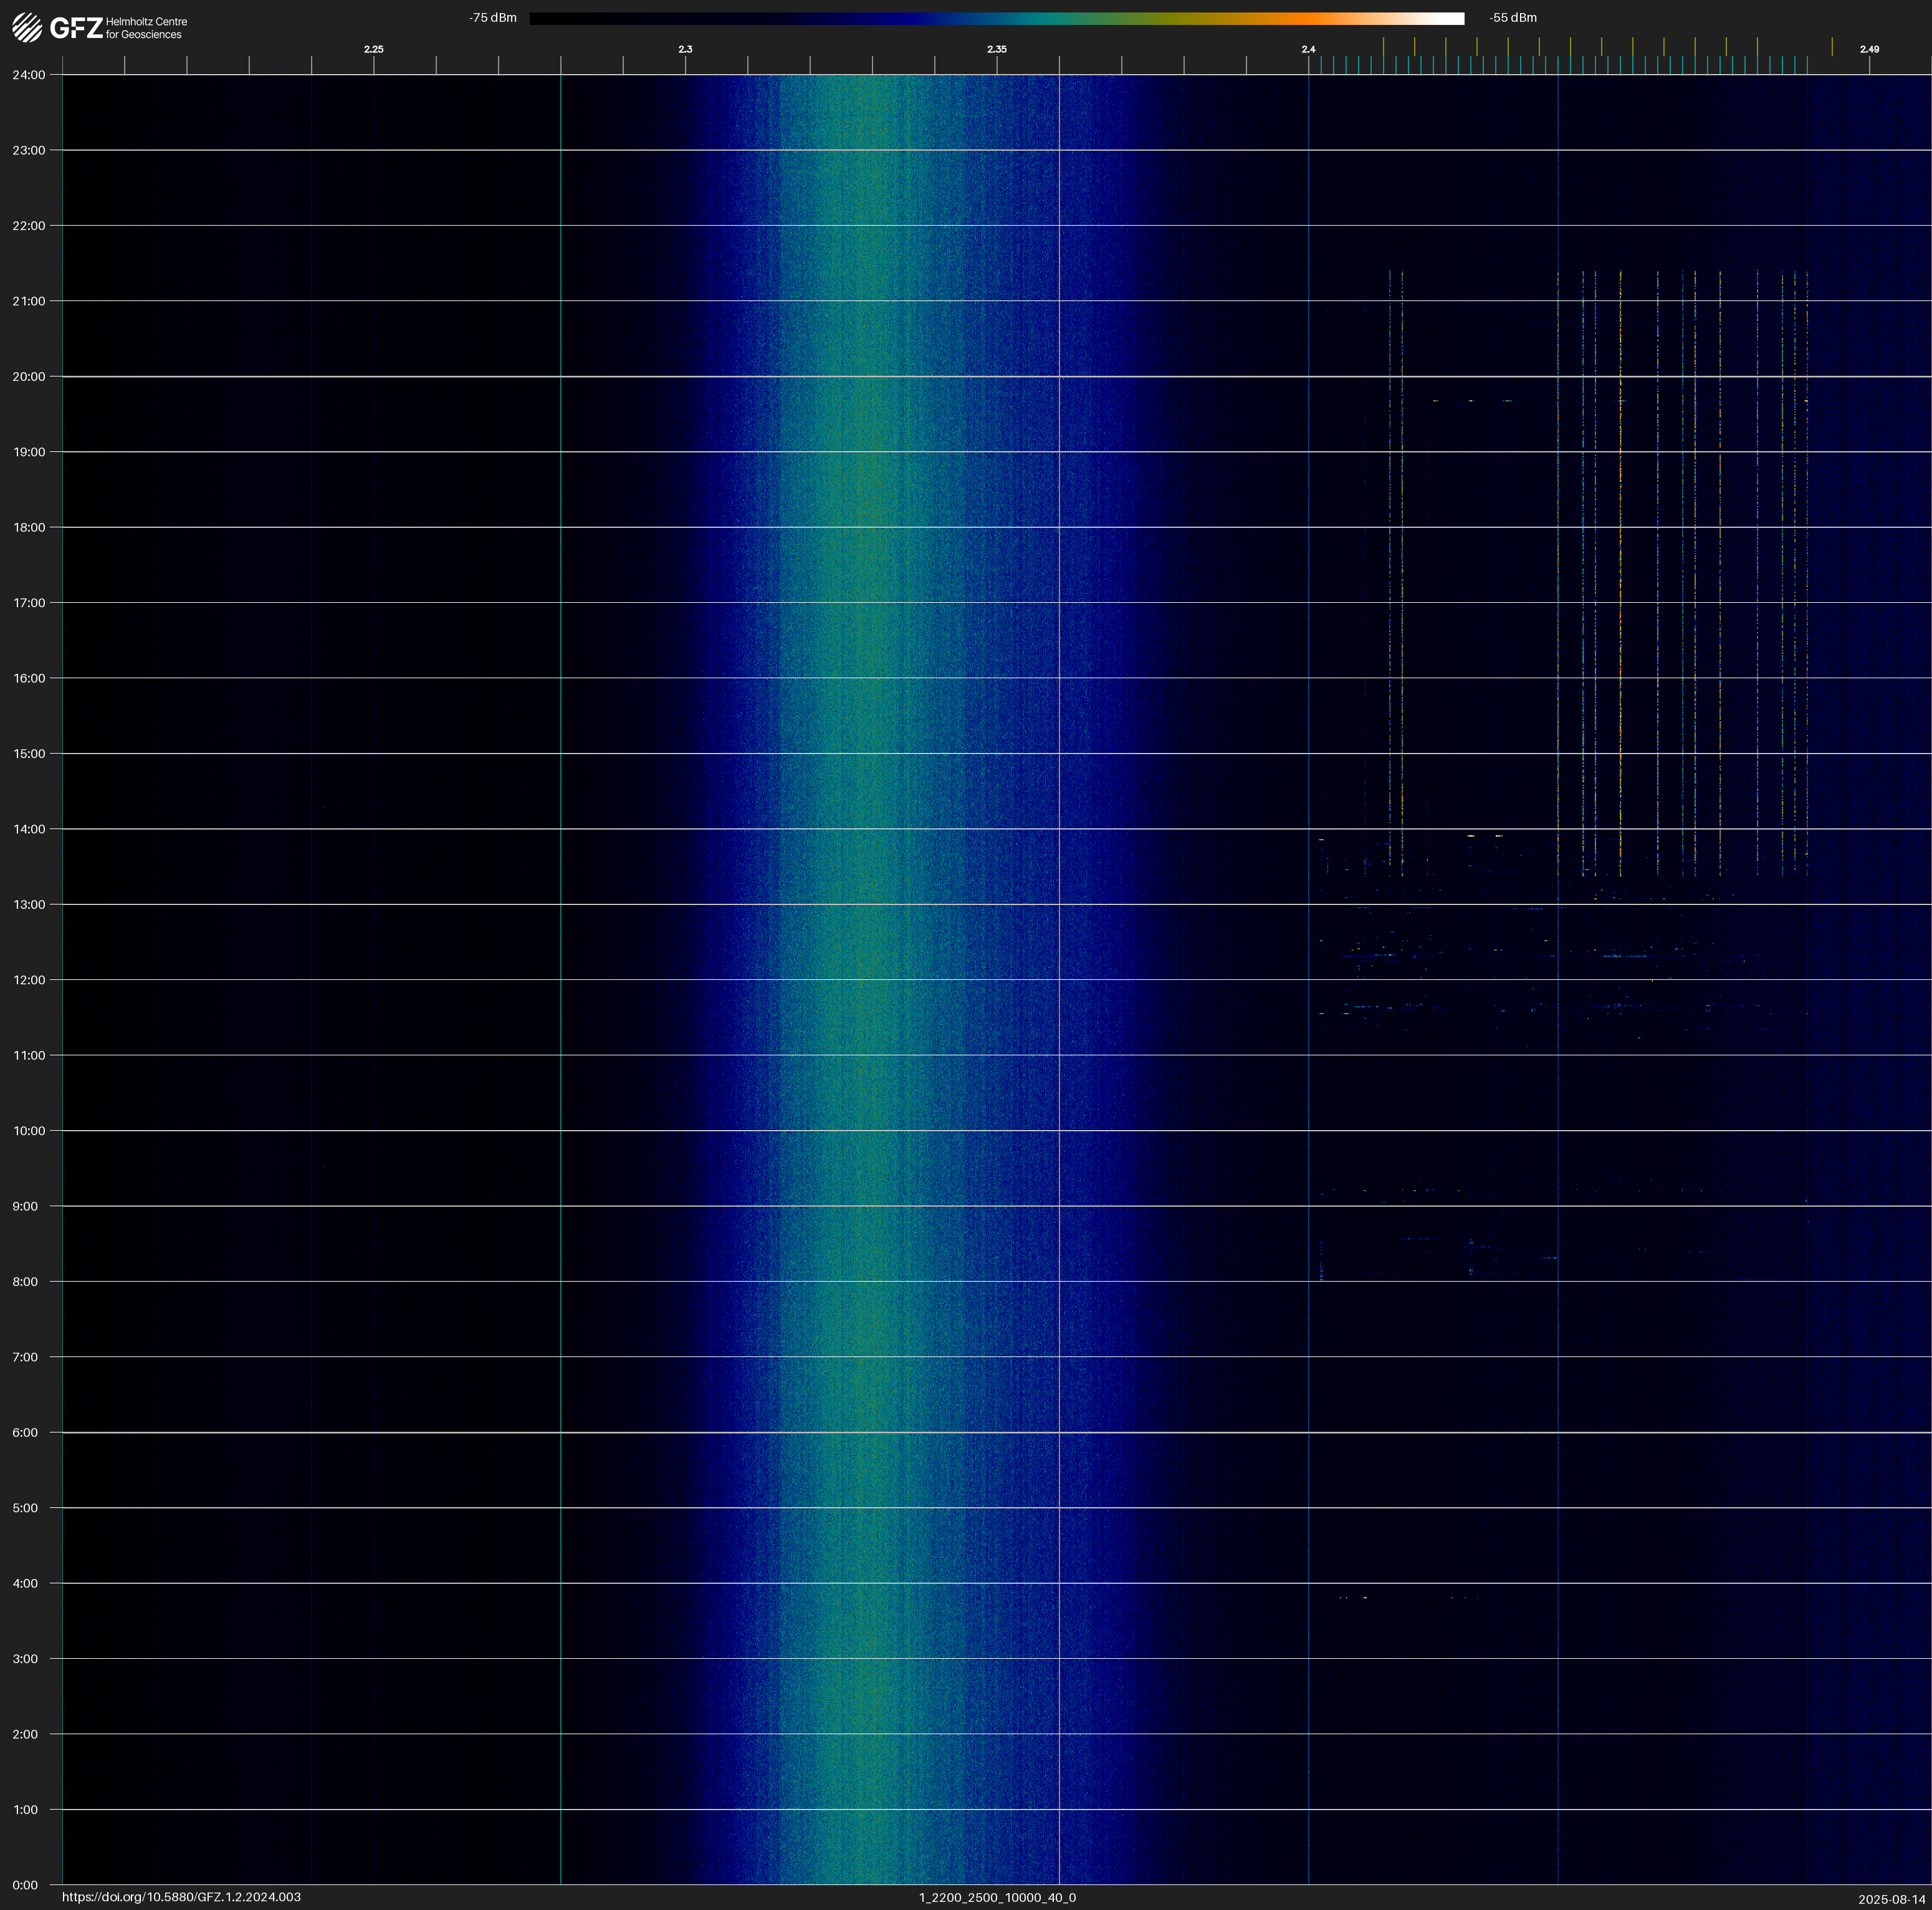Click the dBm color scale gradient bar
Image resolution: width=1932 pixels, height=1910 pixels.
[996, 18]
